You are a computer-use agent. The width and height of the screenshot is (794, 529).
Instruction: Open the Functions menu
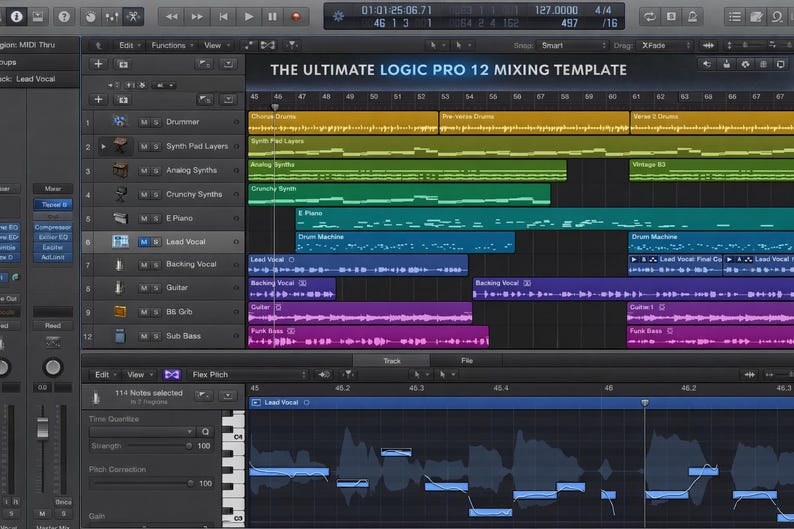click(x=172, y=46)
